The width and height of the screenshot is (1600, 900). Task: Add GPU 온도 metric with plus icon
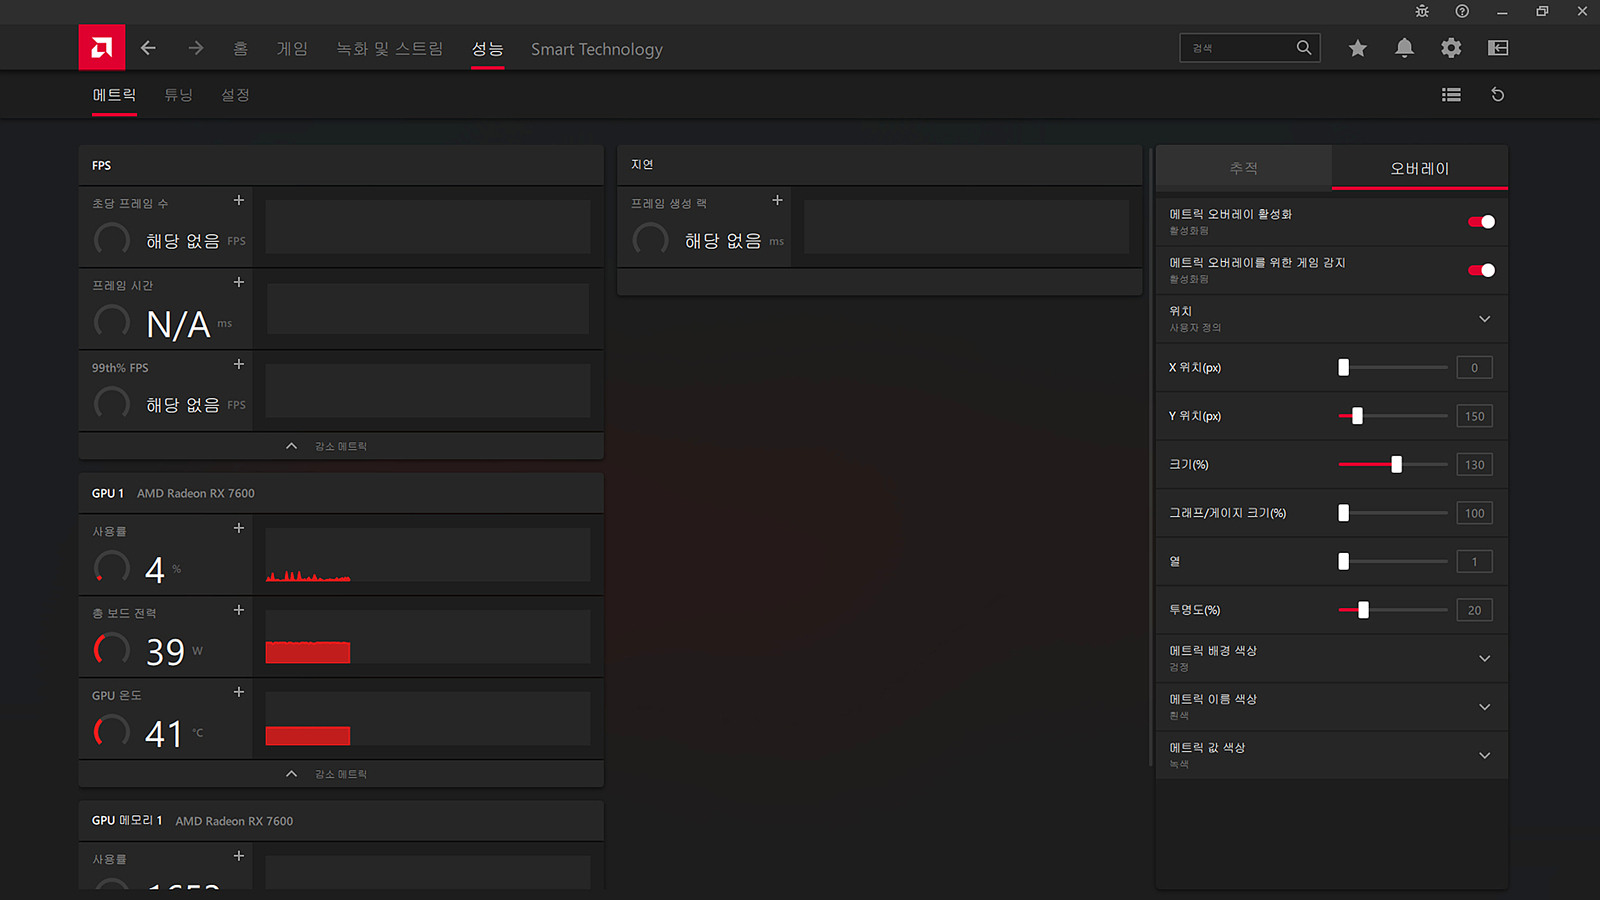pyautogui.click(x=239, y=692)
